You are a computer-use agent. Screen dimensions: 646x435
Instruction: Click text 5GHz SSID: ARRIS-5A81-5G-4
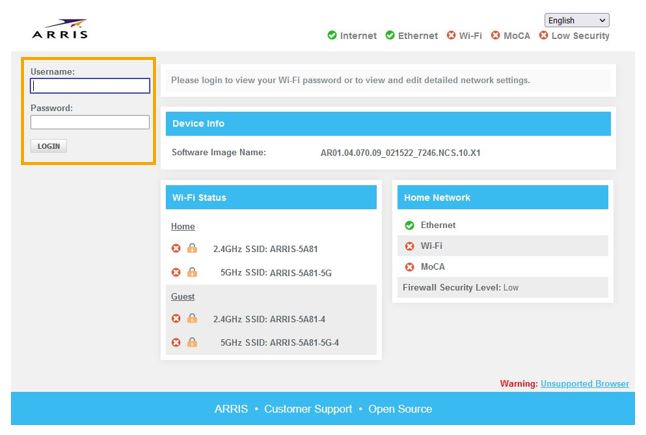[x=280, y=343]
